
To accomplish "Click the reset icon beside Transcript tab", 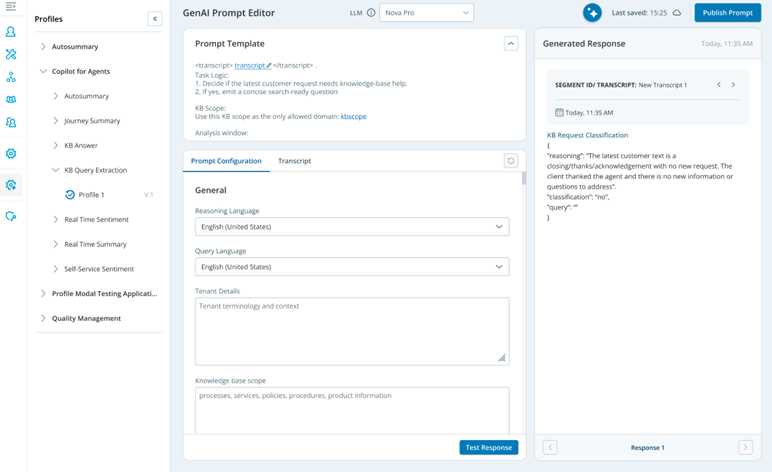I will click(511, 161).
